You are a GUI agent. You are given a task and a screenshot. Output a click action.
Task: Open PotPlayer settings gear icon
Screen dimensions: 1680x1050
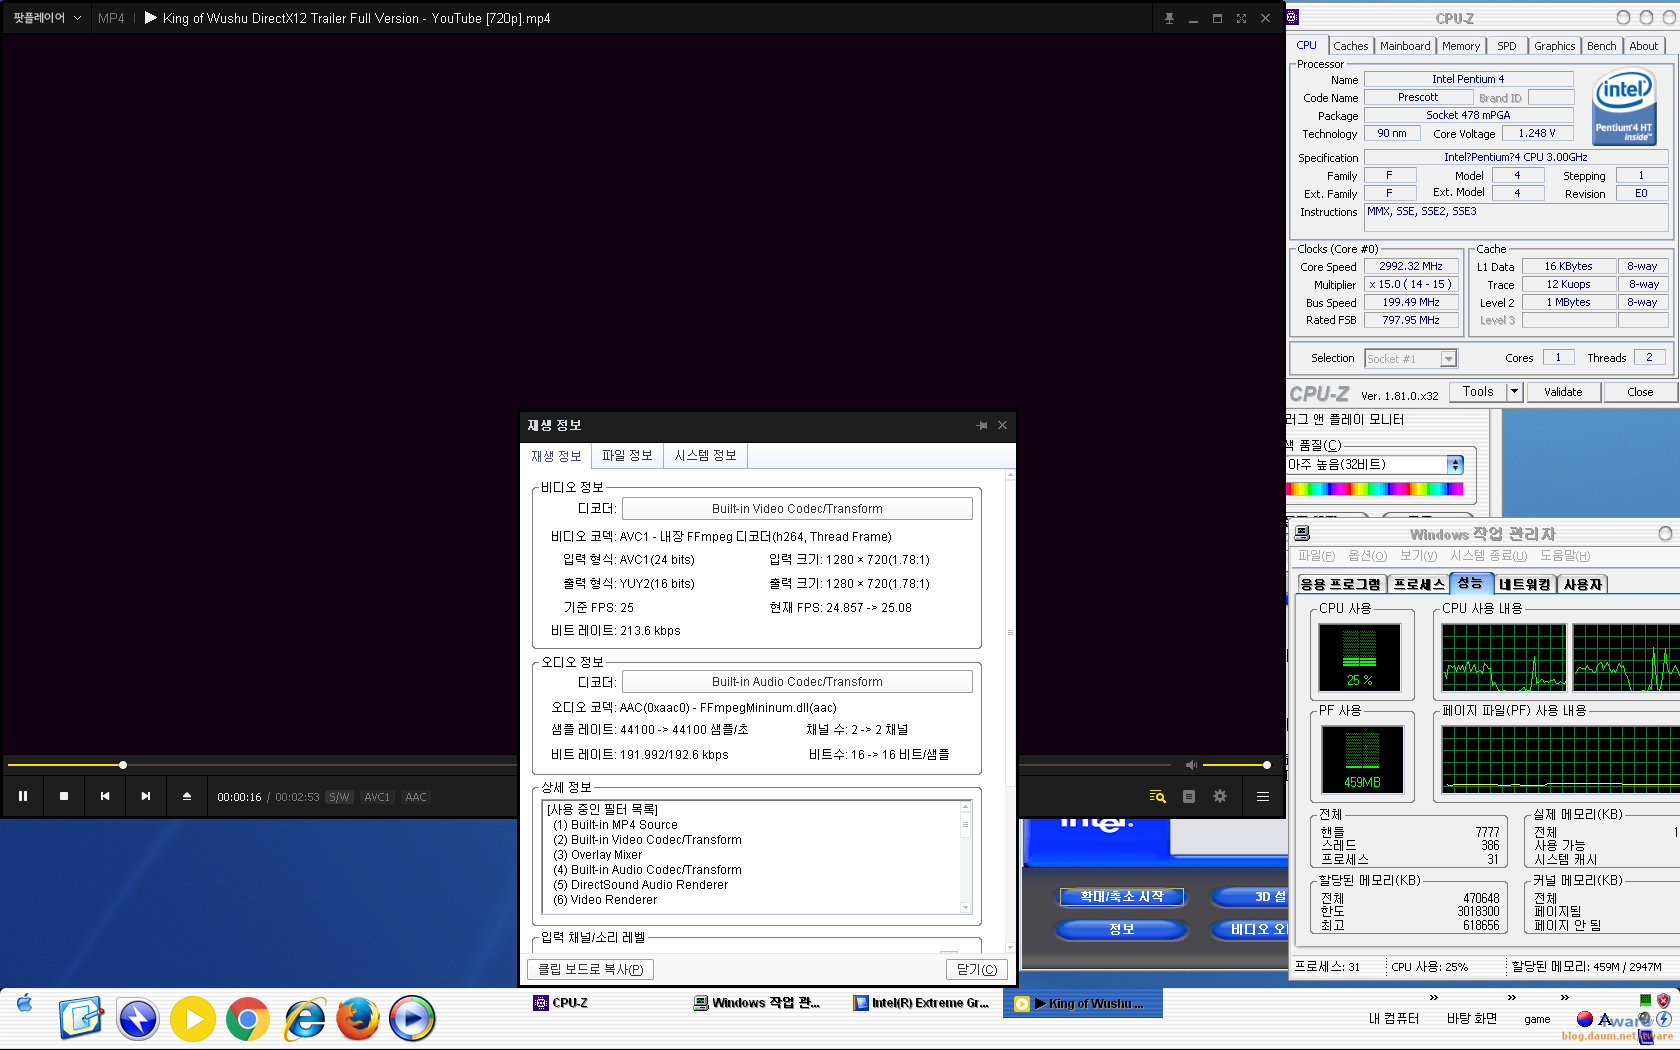(x=1220, y=797)
